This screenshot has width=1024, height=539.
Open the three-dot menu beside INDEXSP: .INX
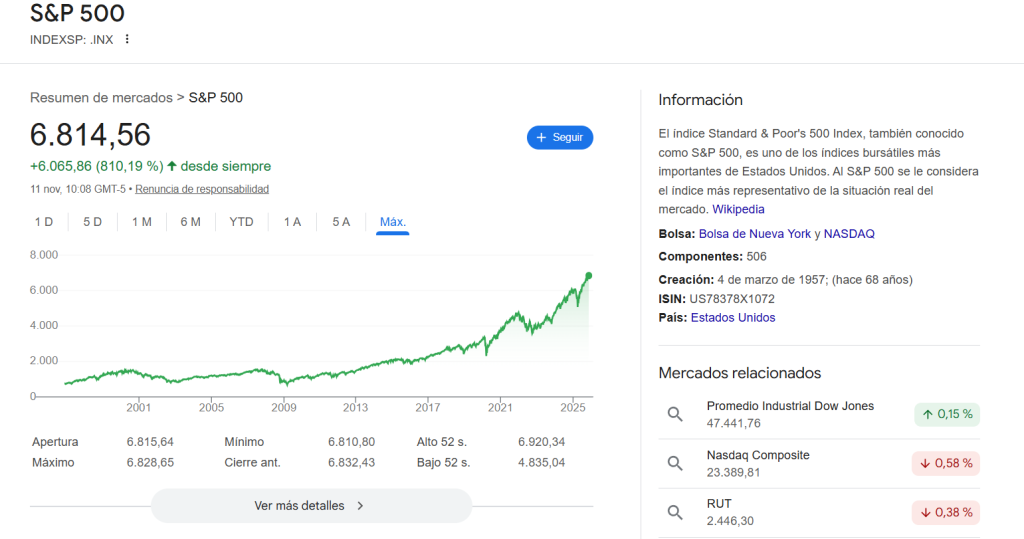pos(127,40)
